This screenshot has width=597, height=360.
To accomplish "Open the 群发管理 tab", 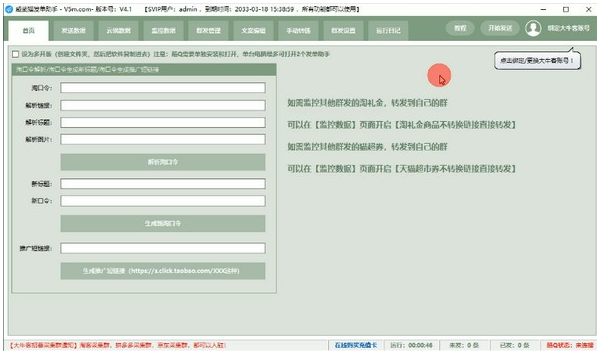I will point(208,30).
